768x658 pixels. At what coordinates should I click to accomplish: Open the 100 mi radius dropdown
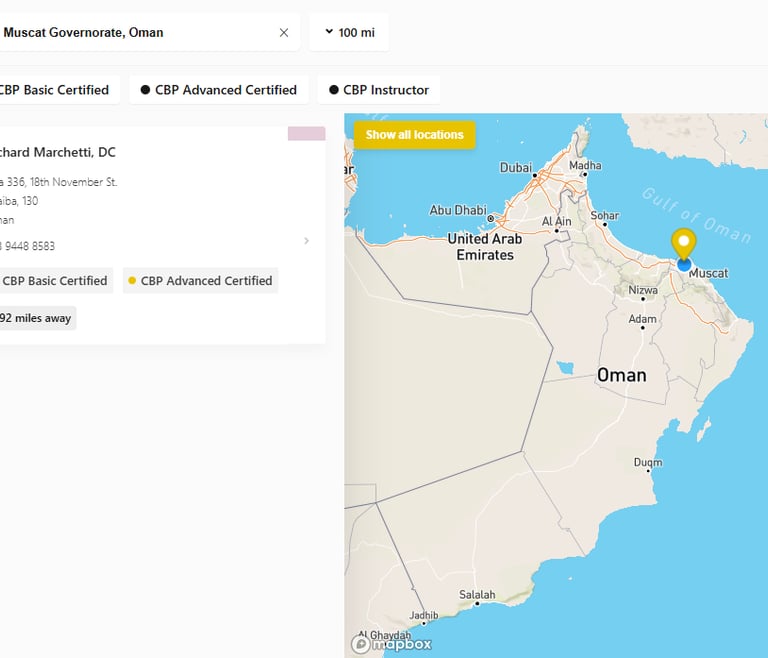click(x=349, y=32)
